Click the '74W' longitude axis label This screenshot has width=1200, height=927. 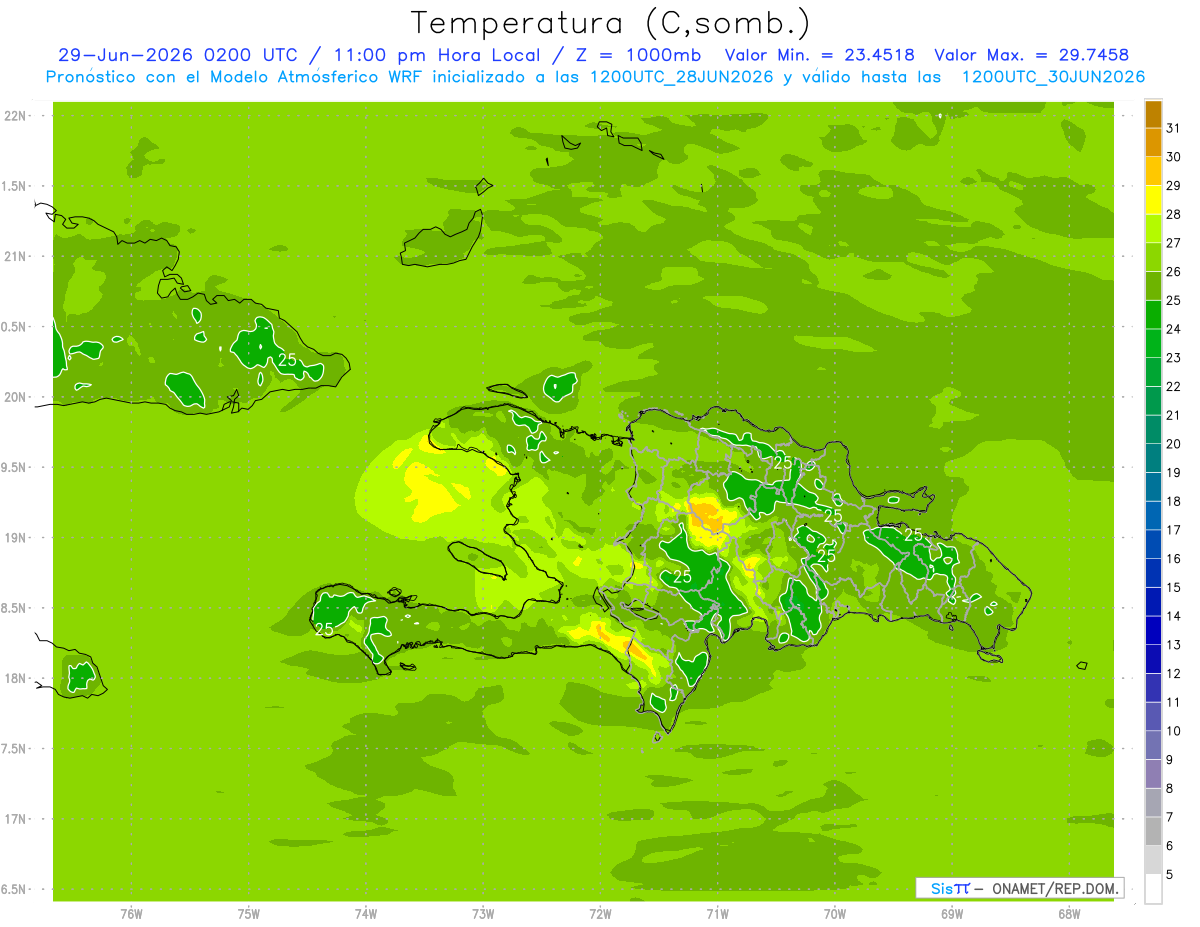coord(366,913)
